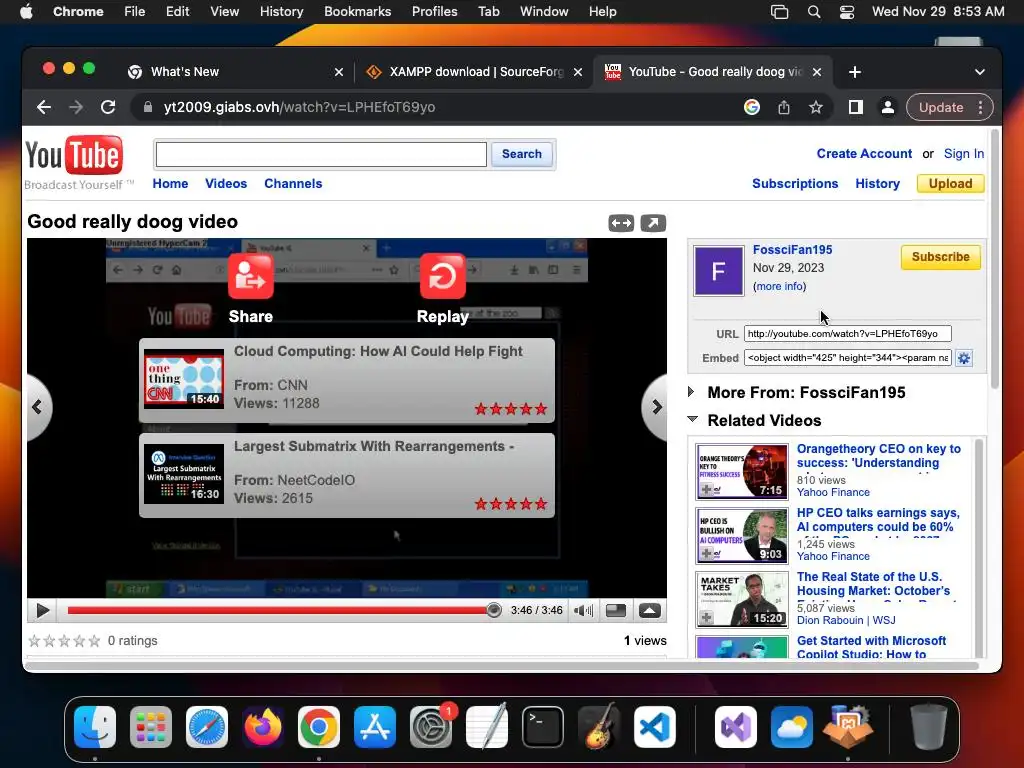The image size is (1024, 768).
Task: Toggle the Chrome side panel icon
Action: pos(856,107)
